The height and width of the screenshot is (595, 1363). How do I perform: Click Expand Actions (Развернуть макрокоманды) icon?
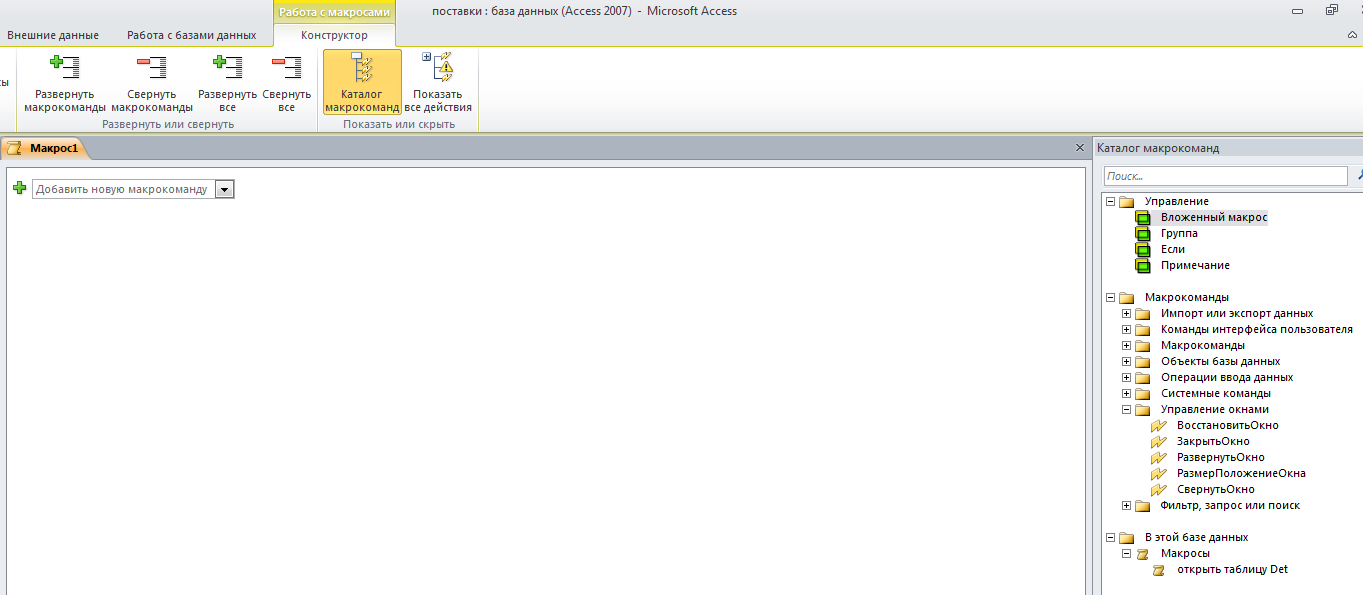pos(65,68)
